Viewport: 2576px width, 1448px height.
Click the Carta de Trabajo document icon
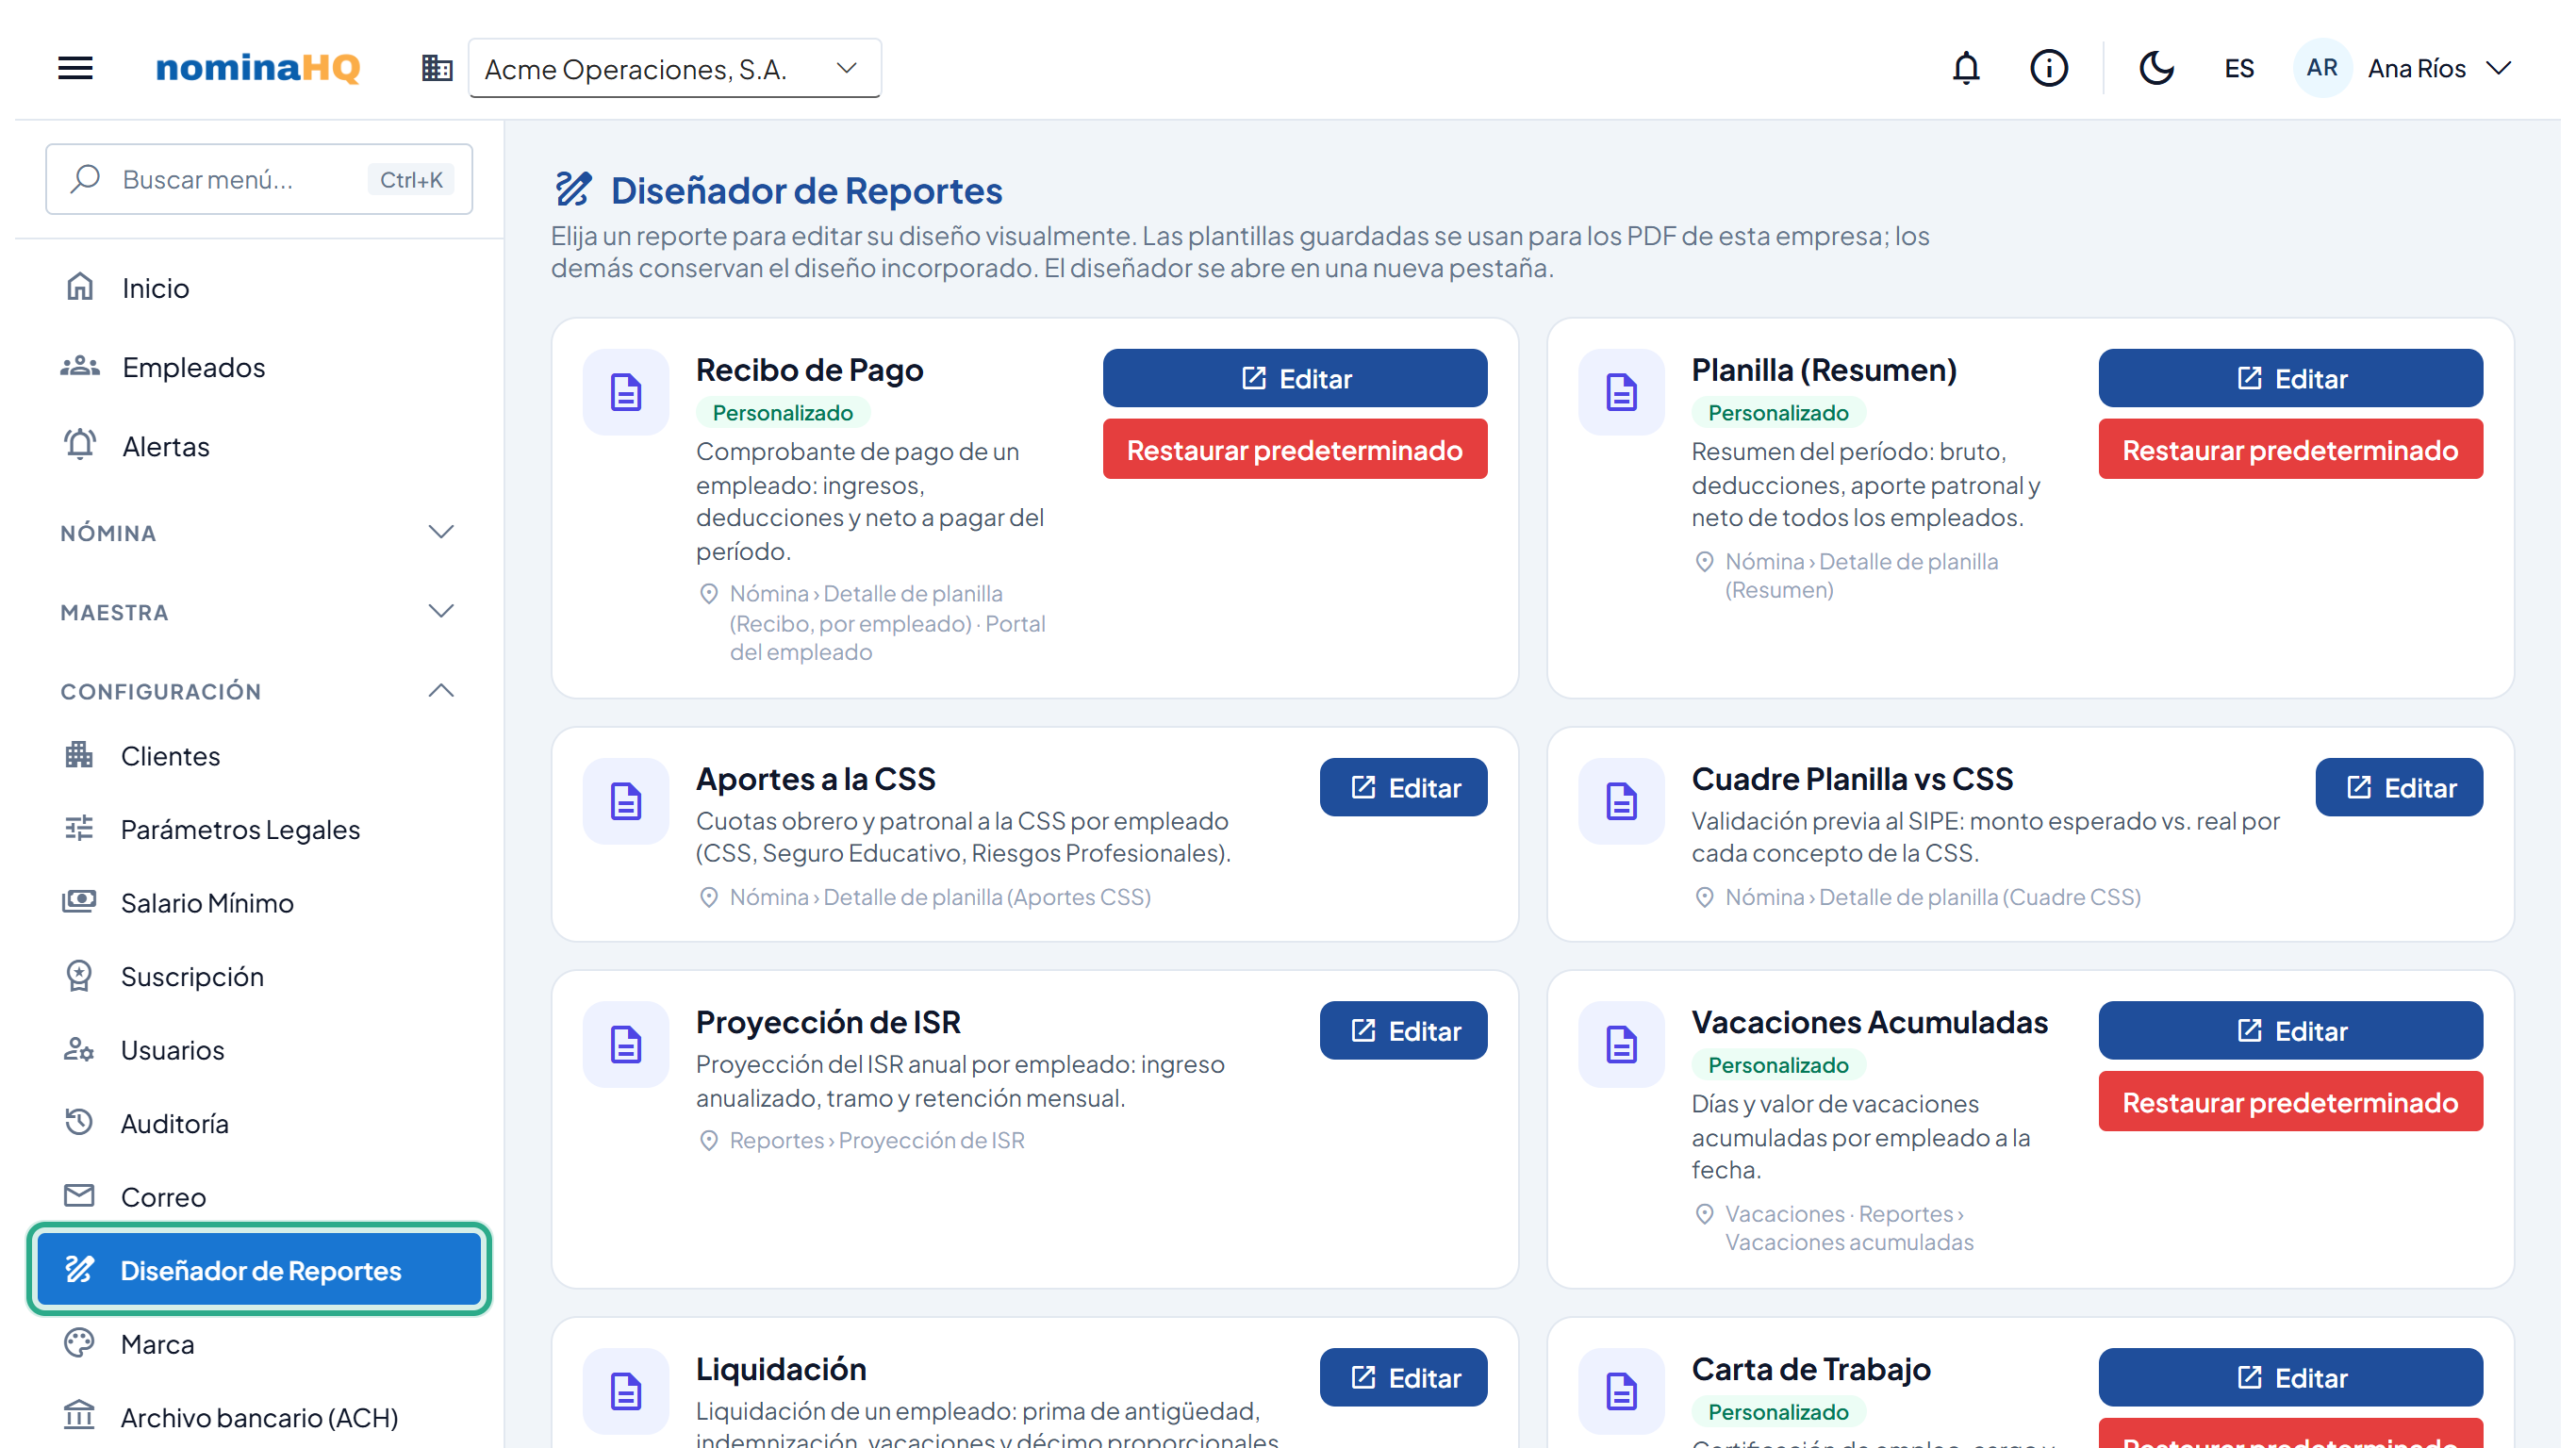pyautogui.click(x=1621, y=1391)
